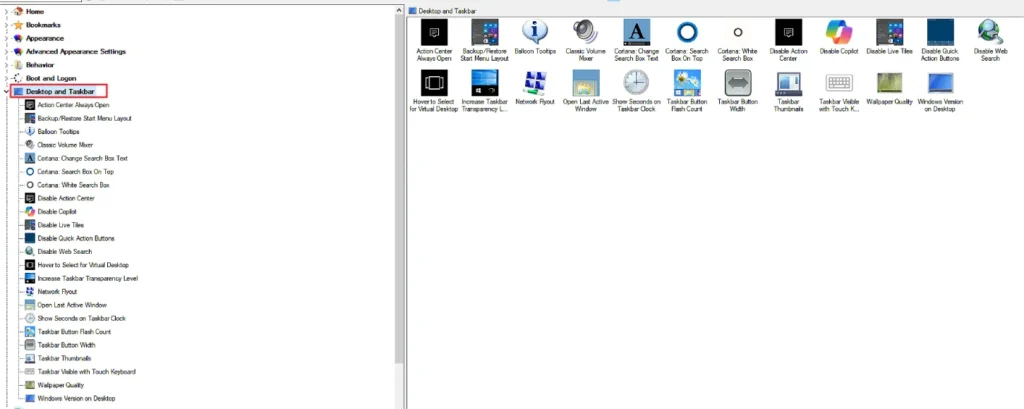Expand the Appearance tree node
Viewport: 1024px width, 409px height.
pyautogui.click(x=7, y=39)
